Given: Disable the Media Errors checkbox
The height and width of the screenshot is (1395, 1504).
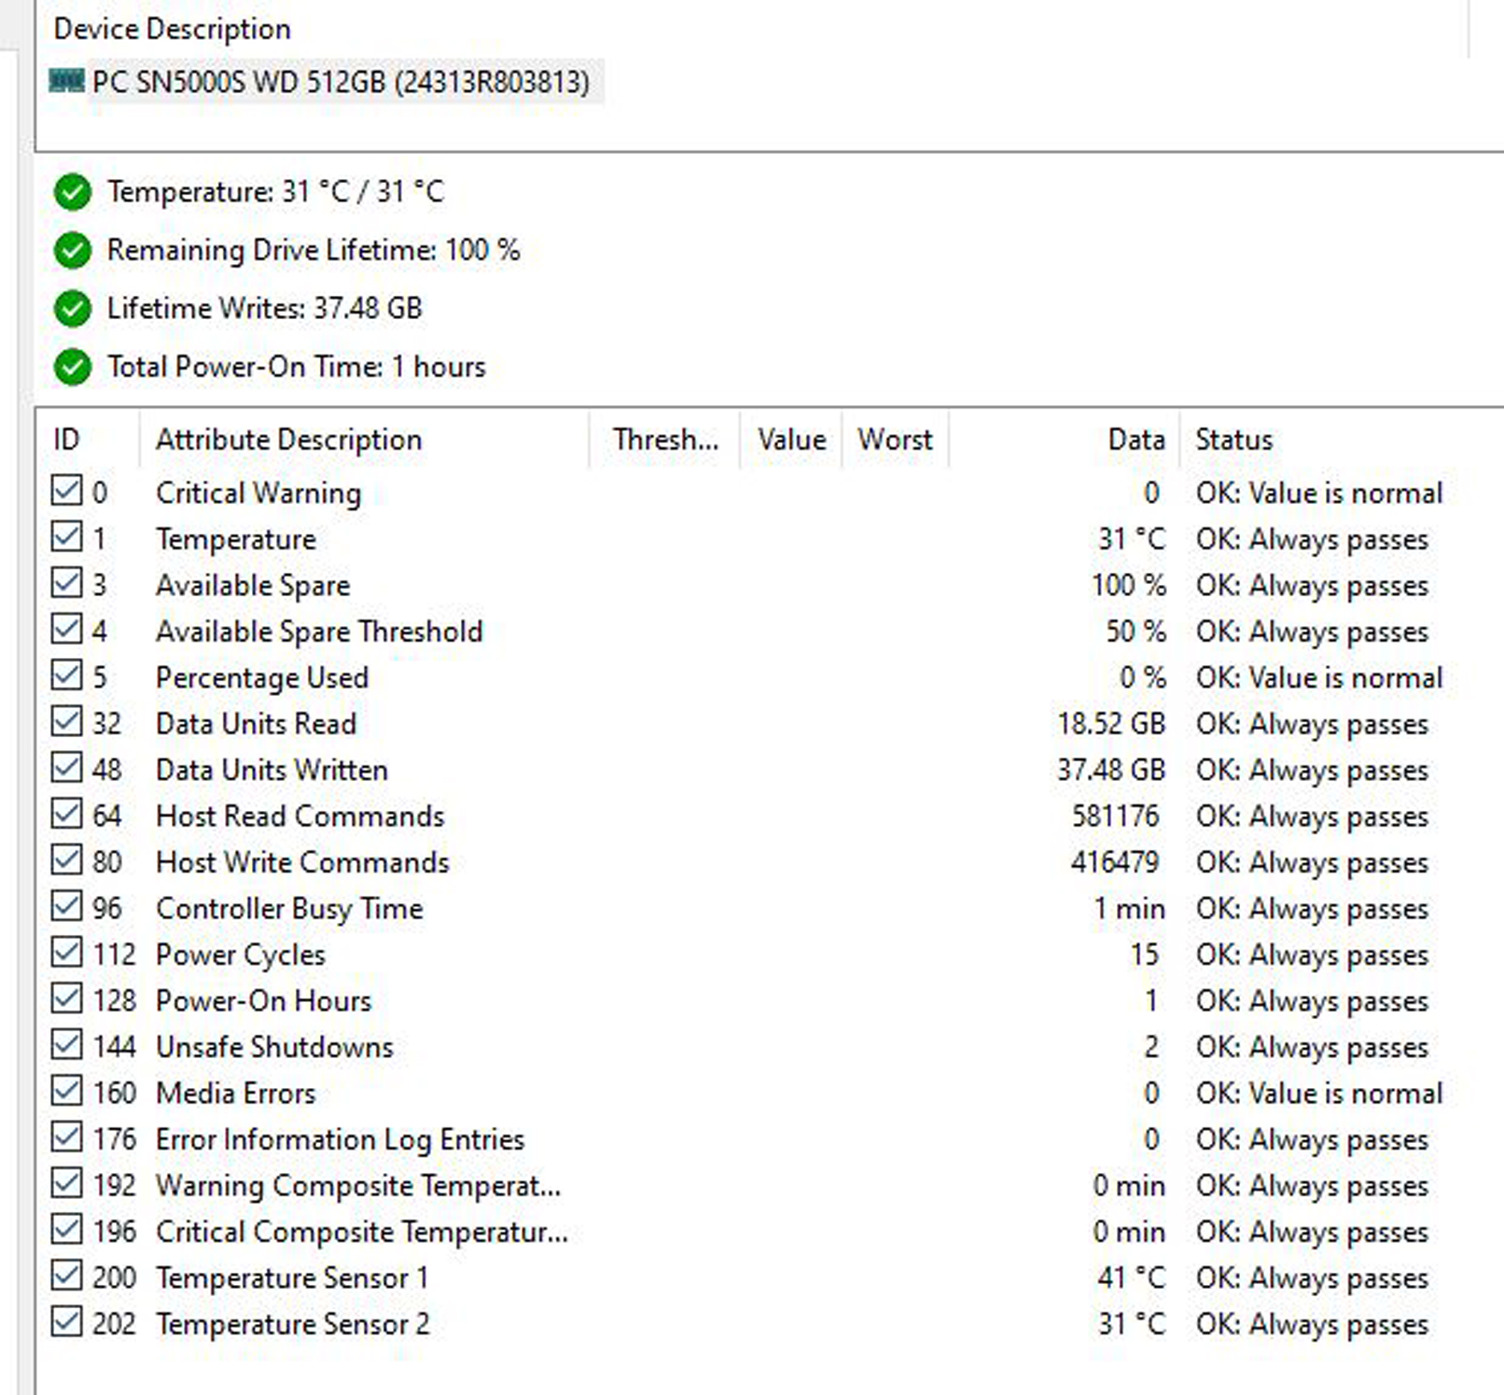Looking at the screenshot, I should pyautogui.click(x=67, y=1090).
